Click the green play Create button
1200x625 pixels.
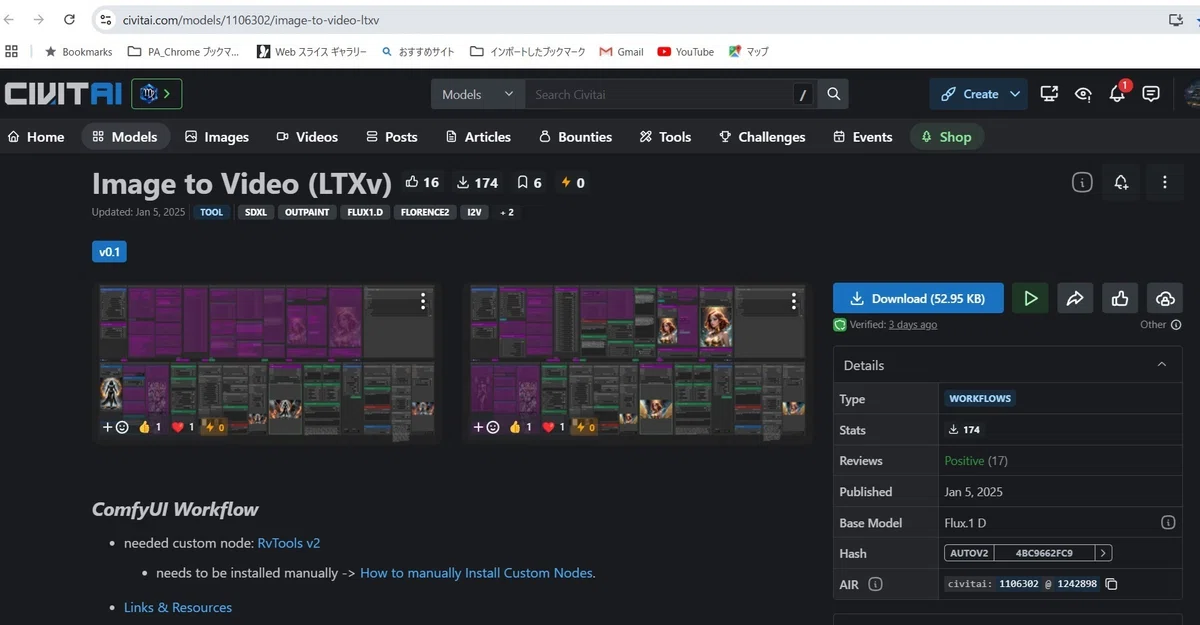click(x=1030, y=298)
